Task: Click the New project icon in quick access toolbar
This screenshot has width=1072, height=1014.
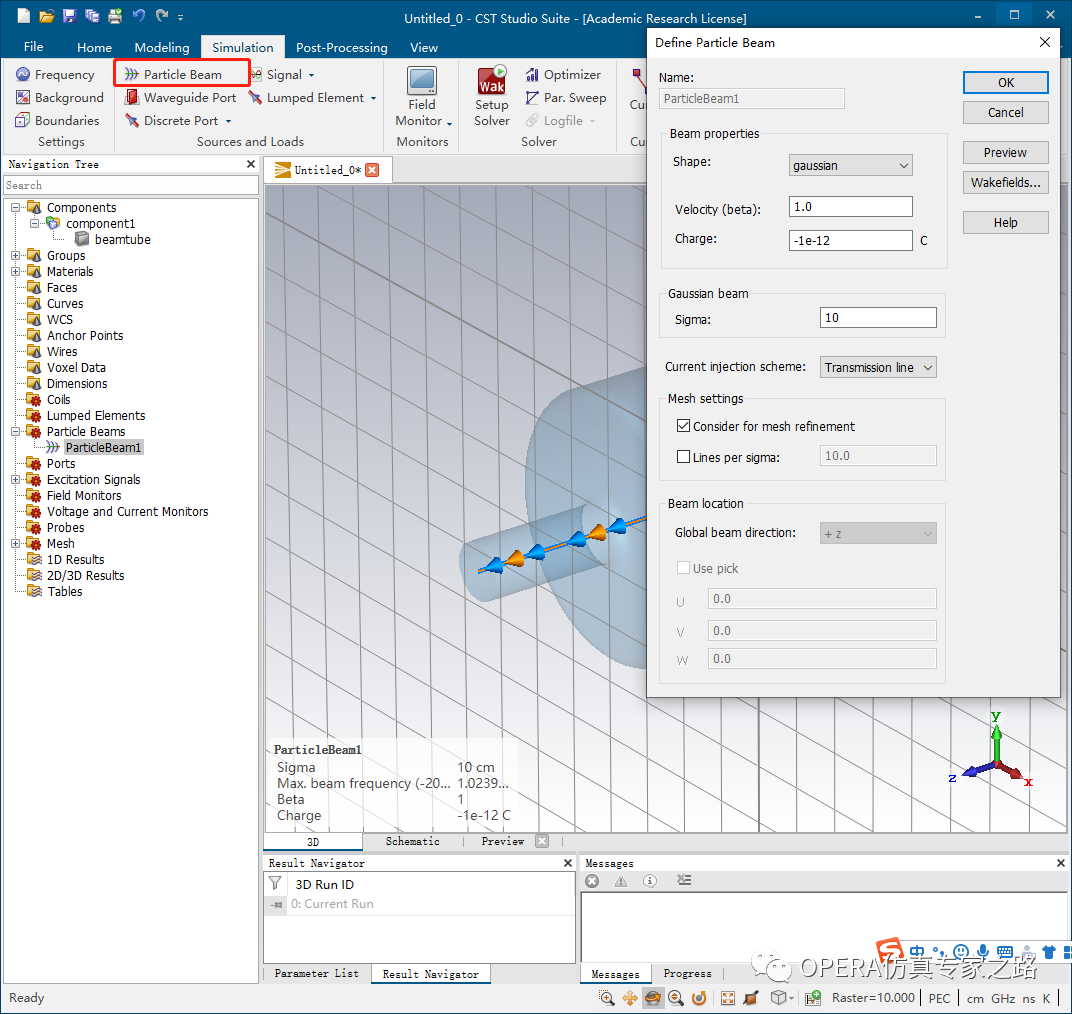Action: tap(24, 16)
